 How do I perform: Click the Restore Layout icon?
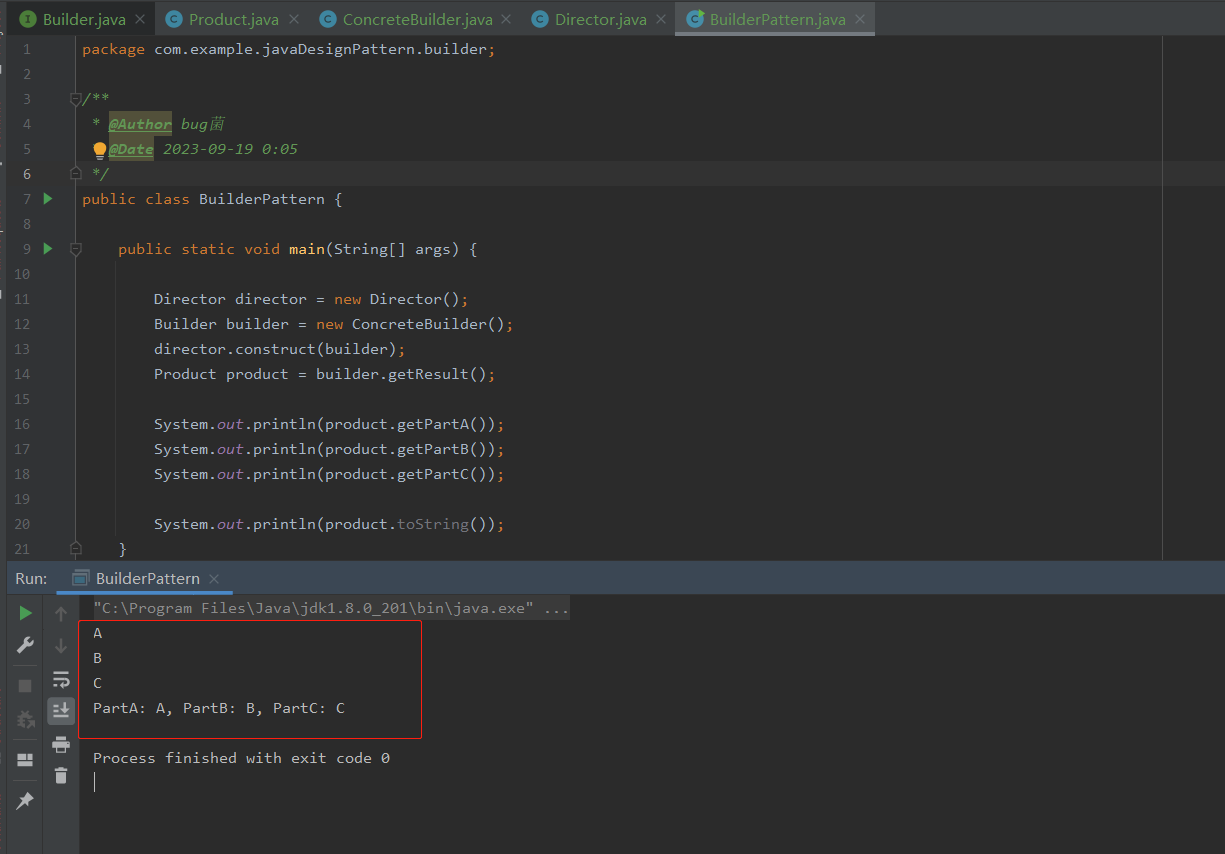pos(26,760)
